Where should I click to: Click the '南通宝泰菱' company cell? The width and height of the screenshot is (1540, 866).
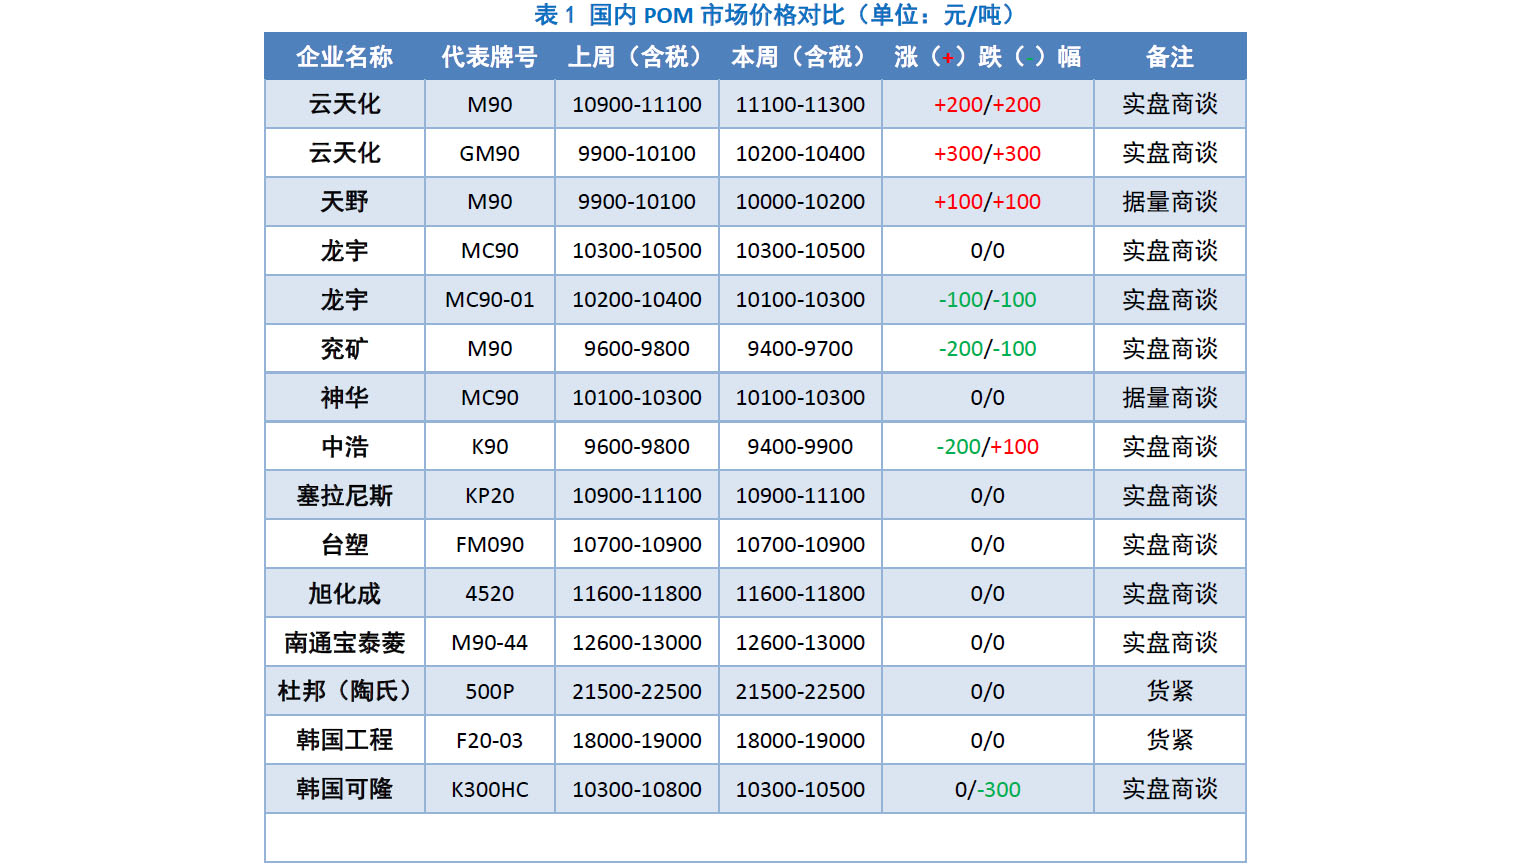click(x=345, y=643)
